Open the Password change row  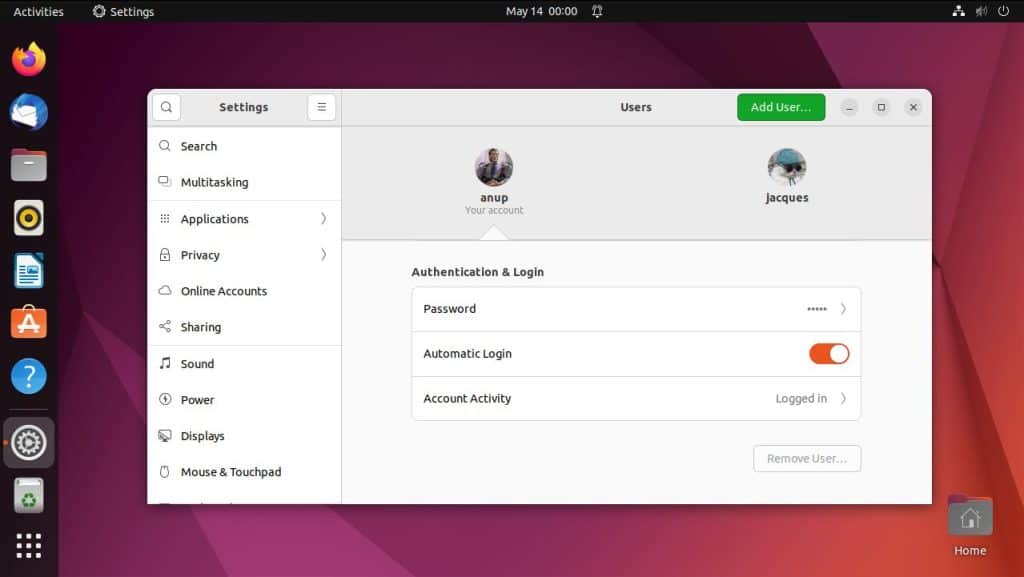tap(636, 309)
